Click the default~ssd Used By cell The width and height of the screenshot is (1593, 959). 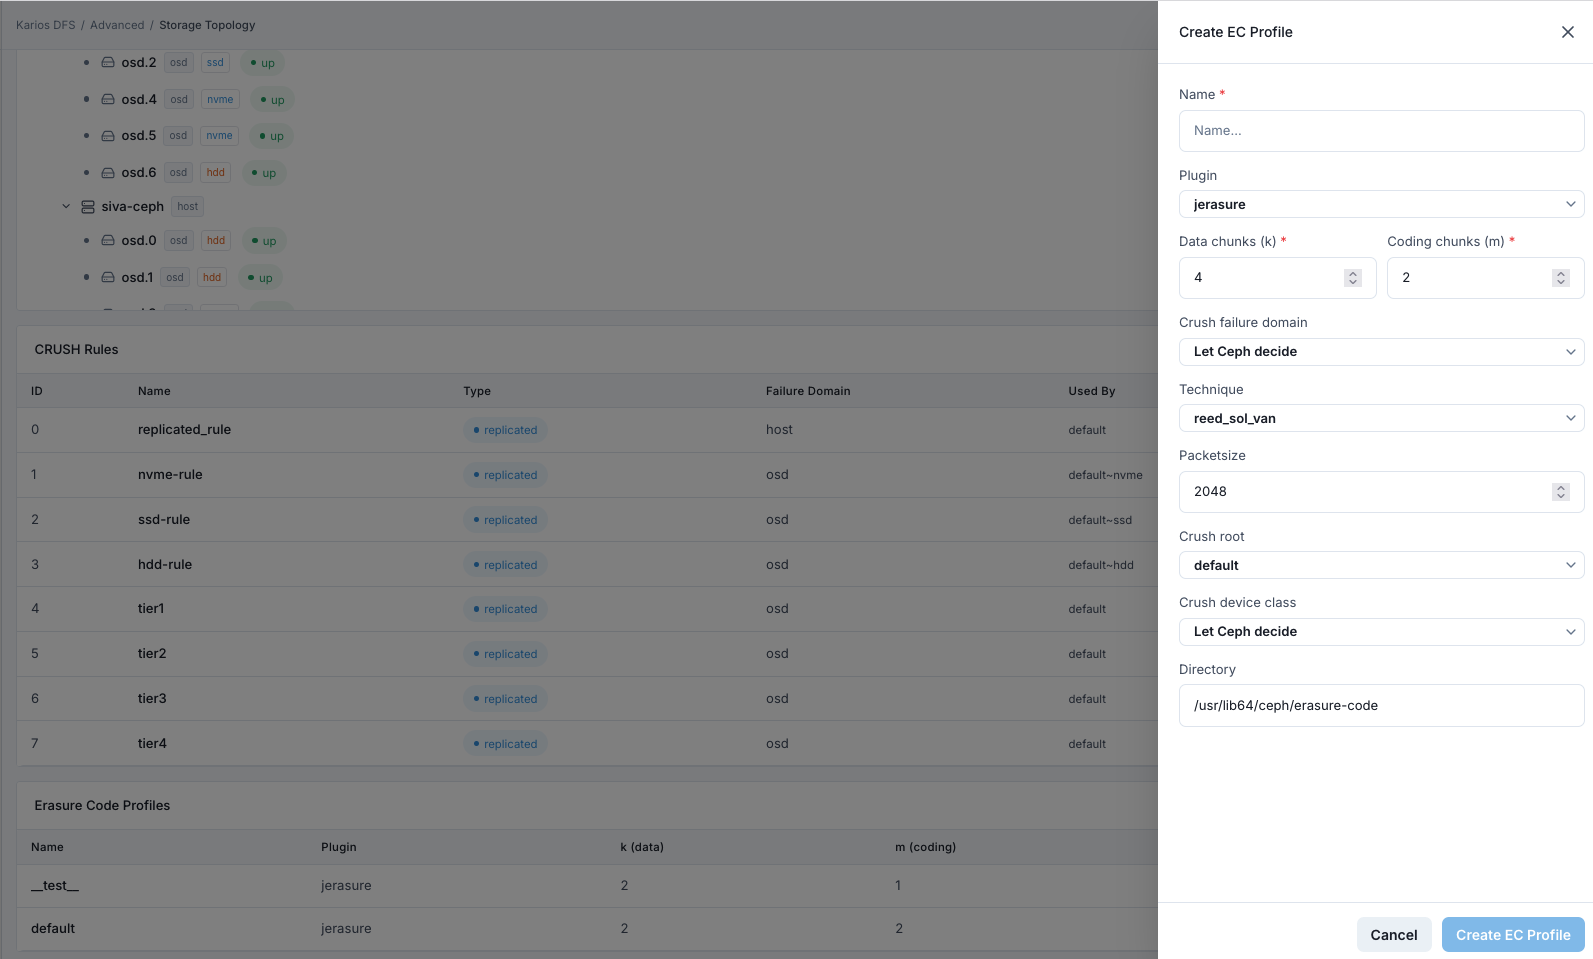[1100, 520]
